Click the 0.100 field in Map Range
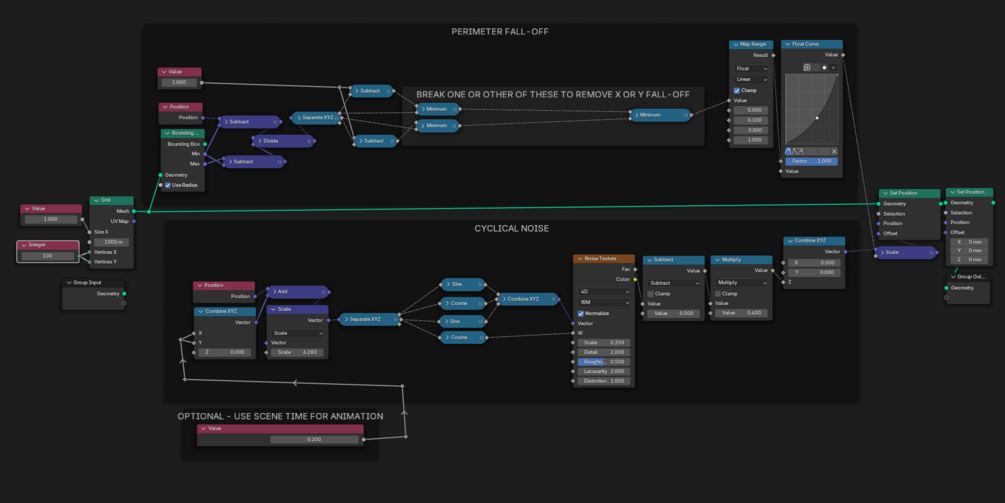 (x=751, y=120)
